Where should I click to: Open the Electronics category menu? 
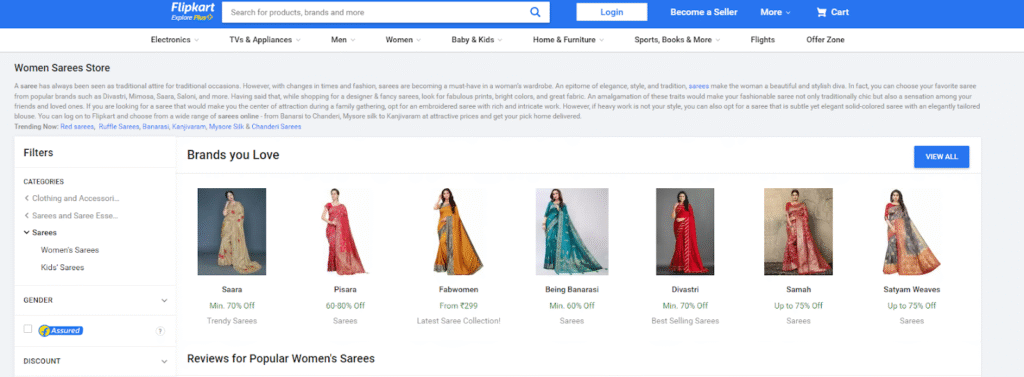175,40
